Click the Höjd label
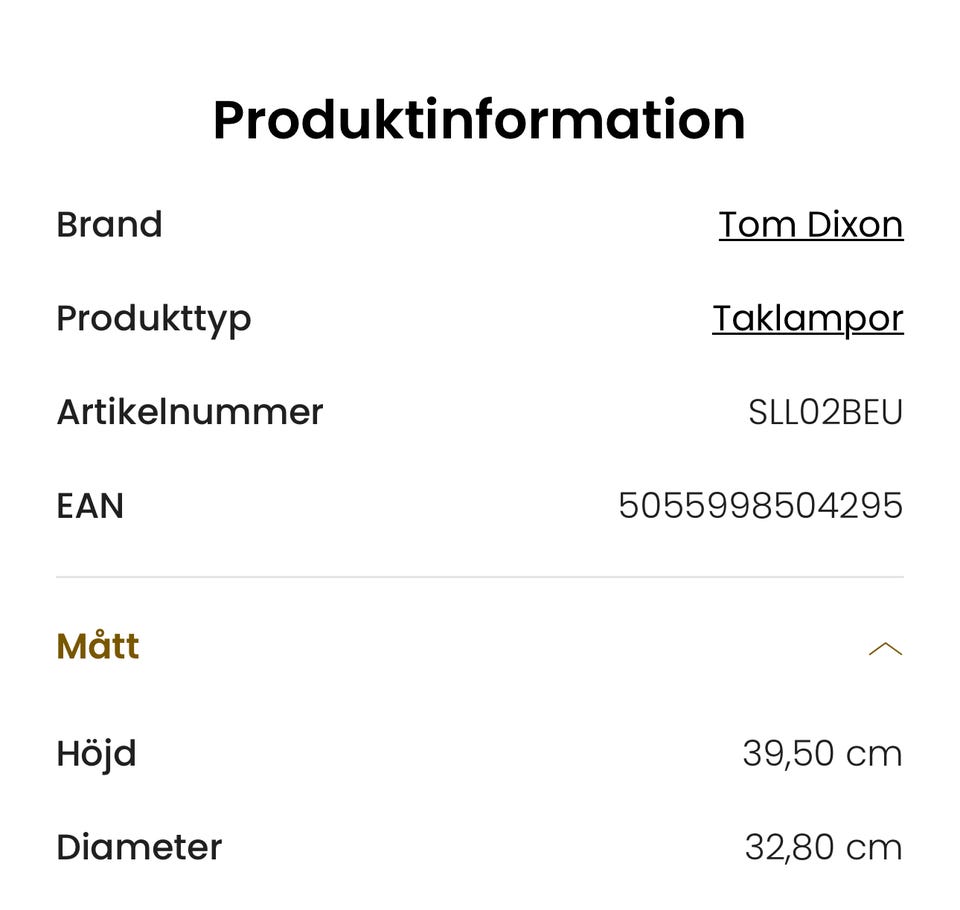The image size is (960, 910). tap(96, 753)
